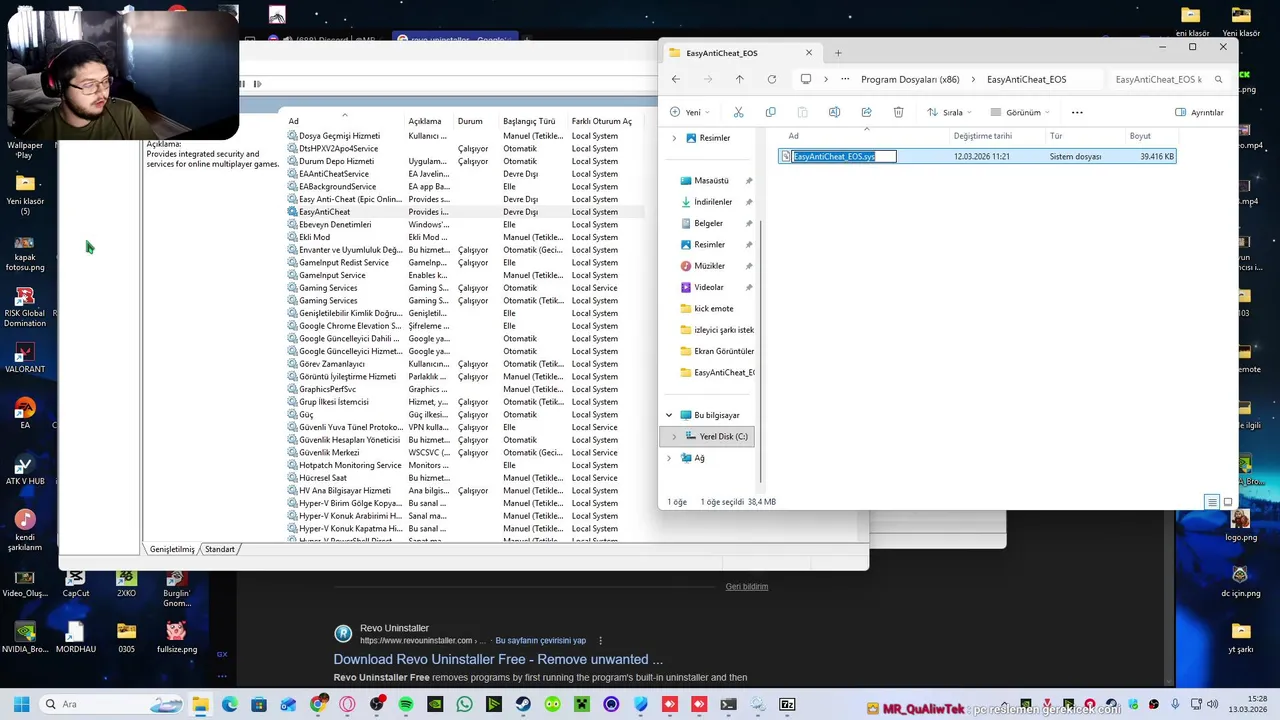1280x720 pixels.
Task: Select the EasyAntiCheat service row
Action: point(464,212)
